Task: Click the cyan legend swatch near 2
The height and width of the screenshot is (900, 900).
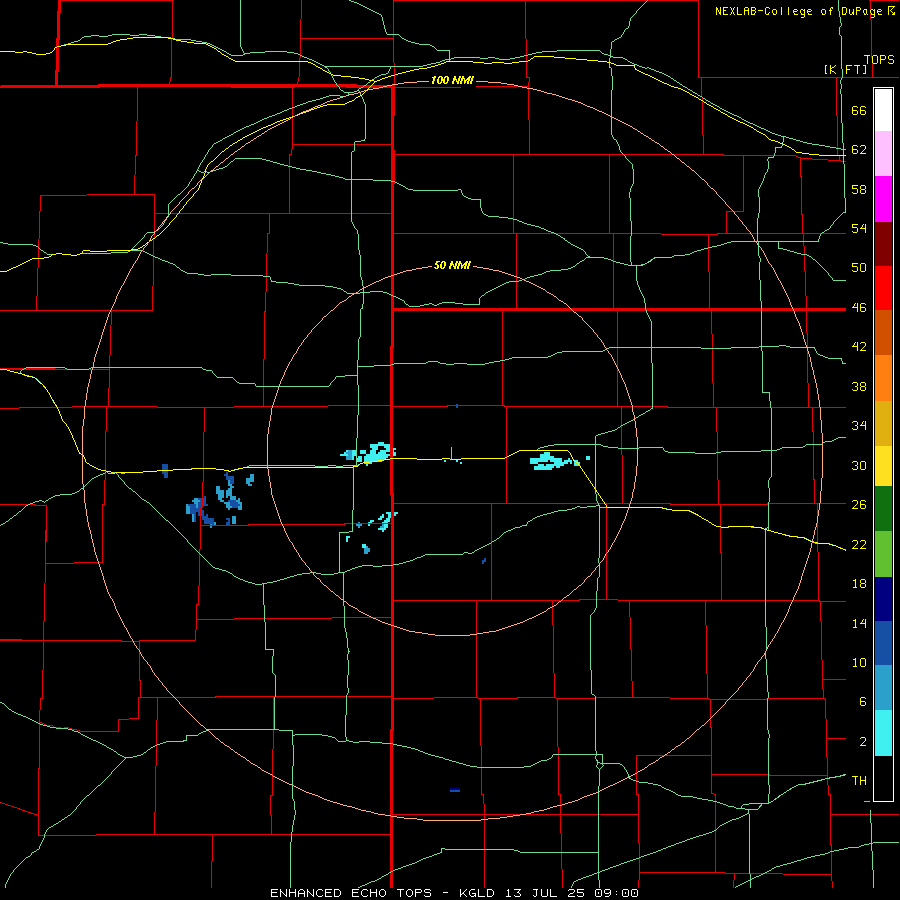Action: pos(883,733)
